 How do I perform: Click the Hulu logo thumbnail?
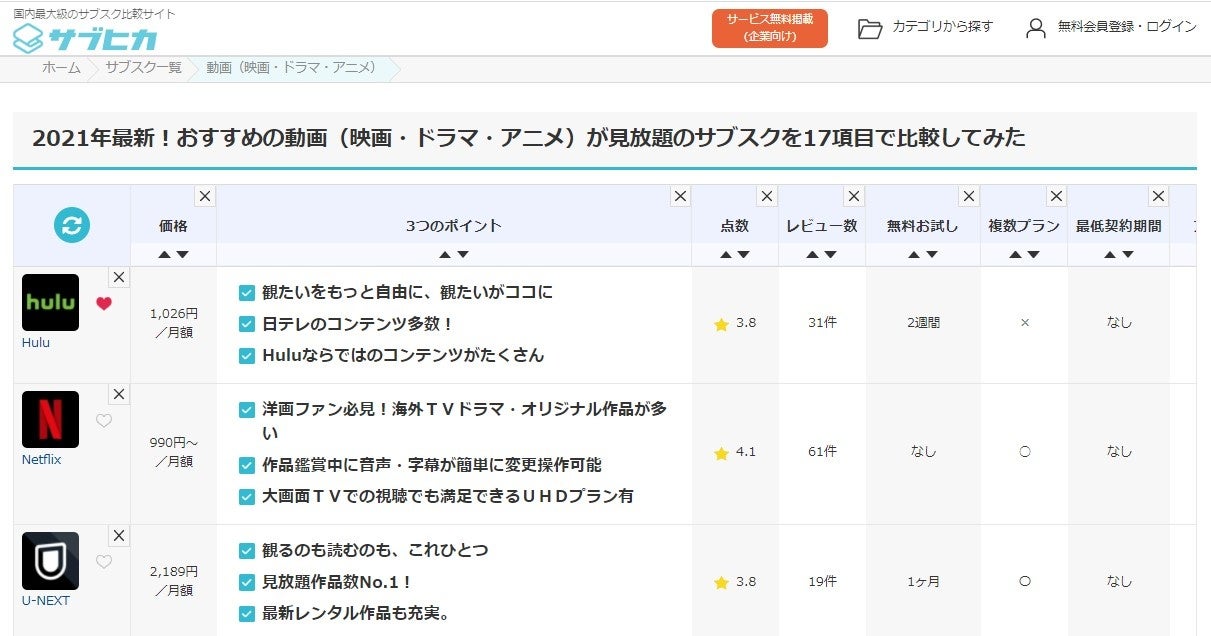50,302
